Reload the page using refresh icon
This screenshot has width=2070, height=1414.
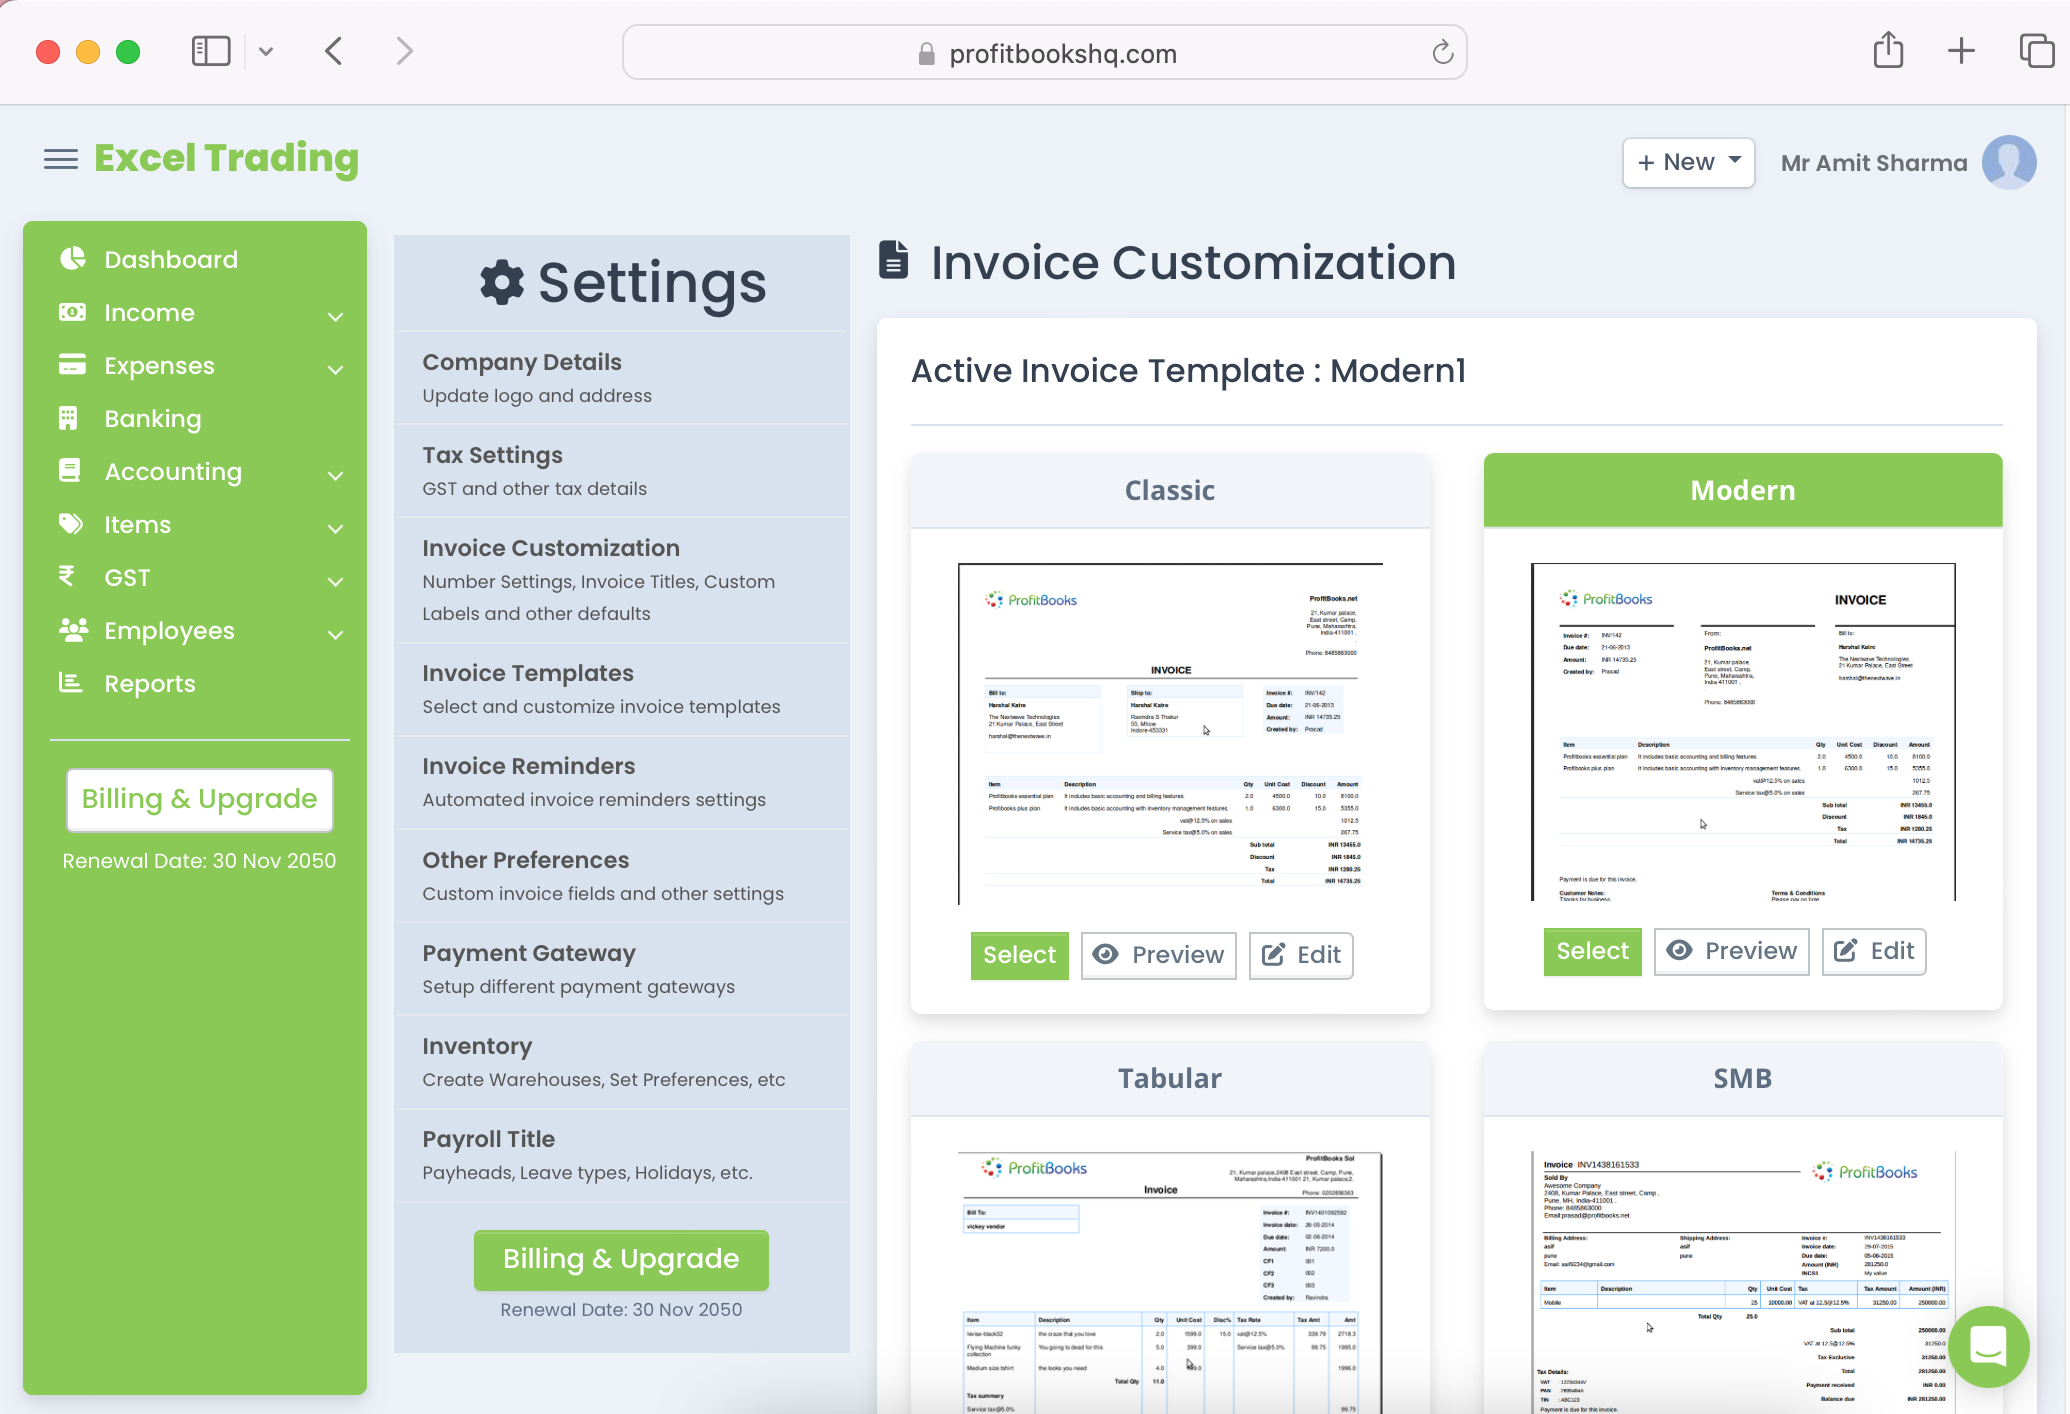[1442, 53]
